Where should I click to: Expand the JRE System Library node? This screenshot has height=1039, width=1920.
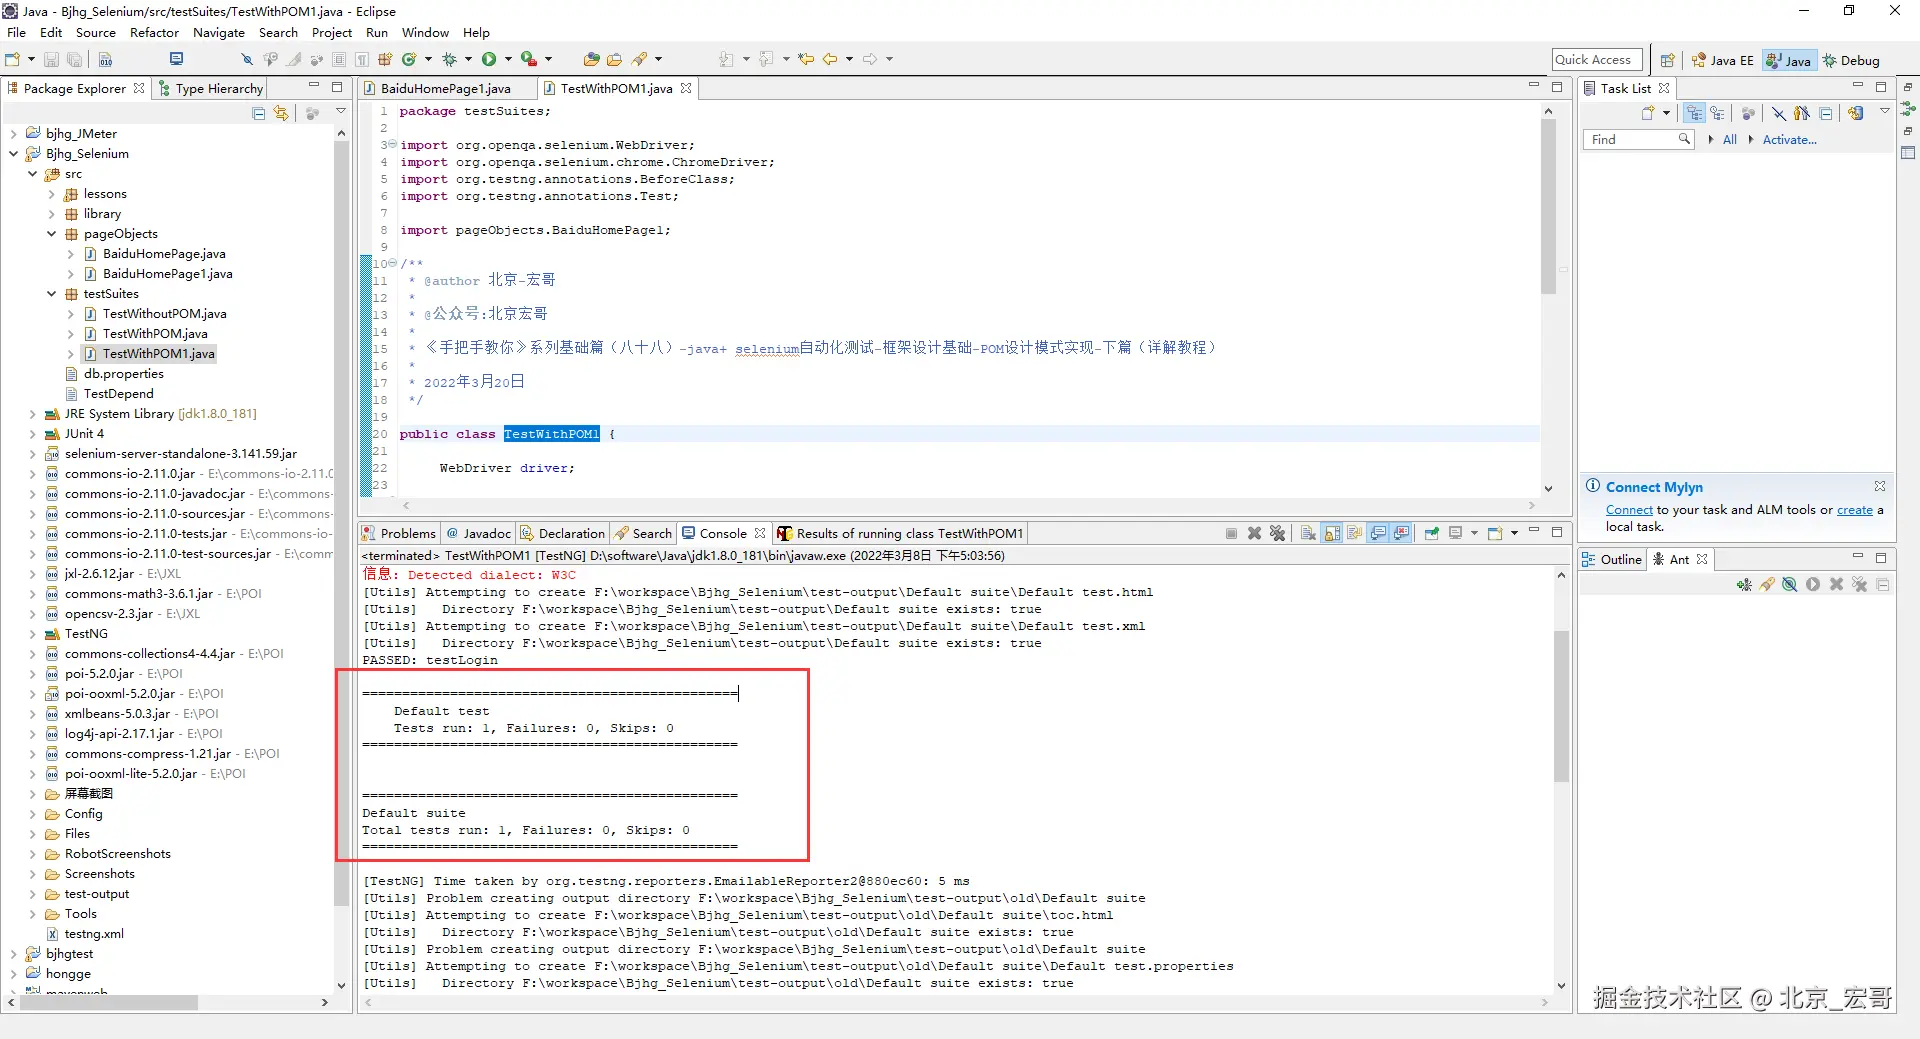(33, 414)
